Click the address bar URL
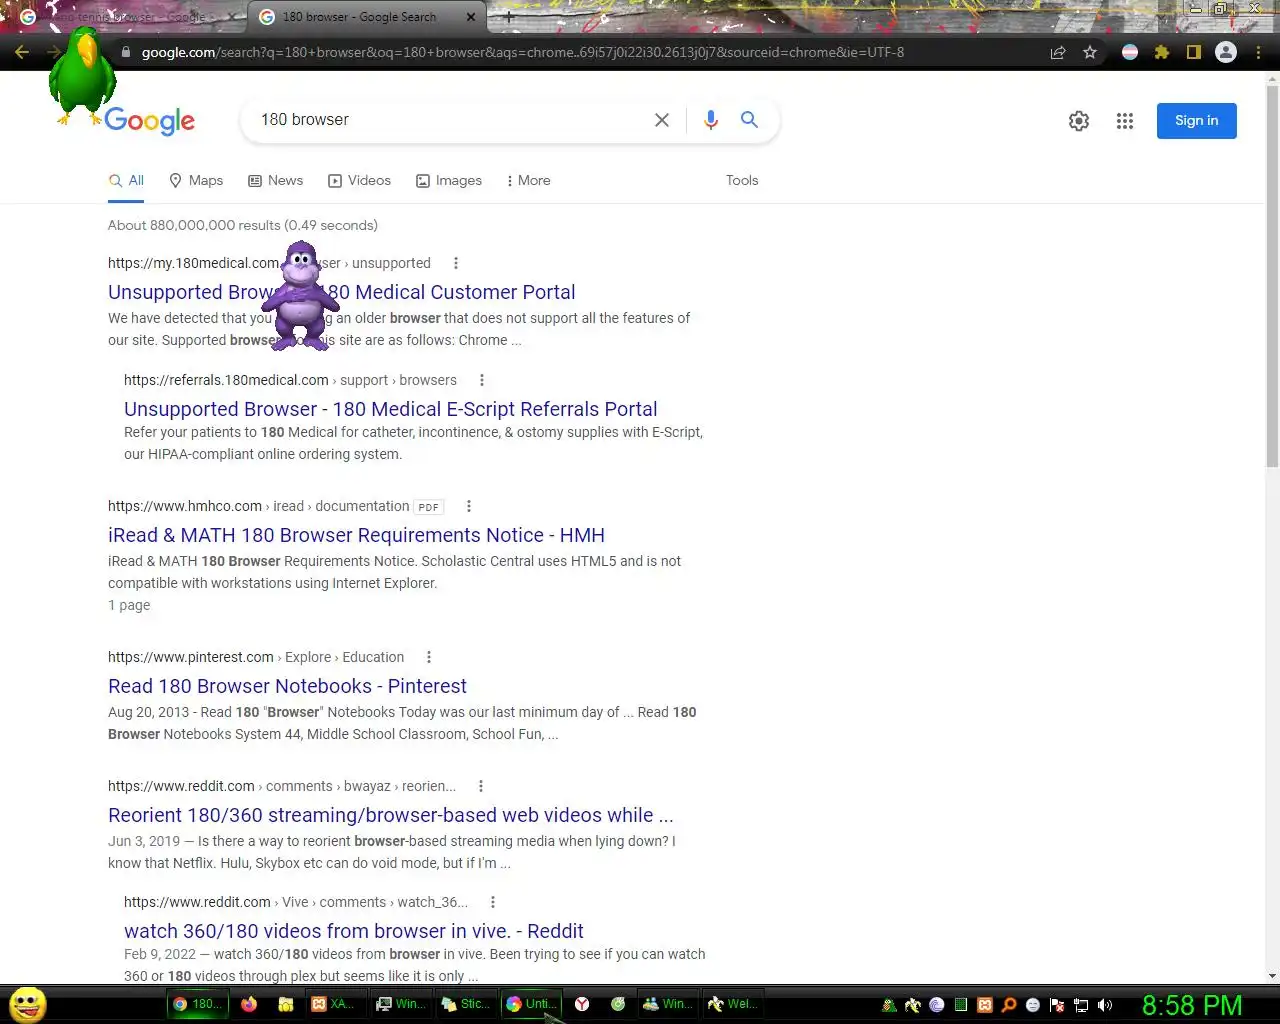The width and height of the screenshot is (1280, 1024). 523,52
